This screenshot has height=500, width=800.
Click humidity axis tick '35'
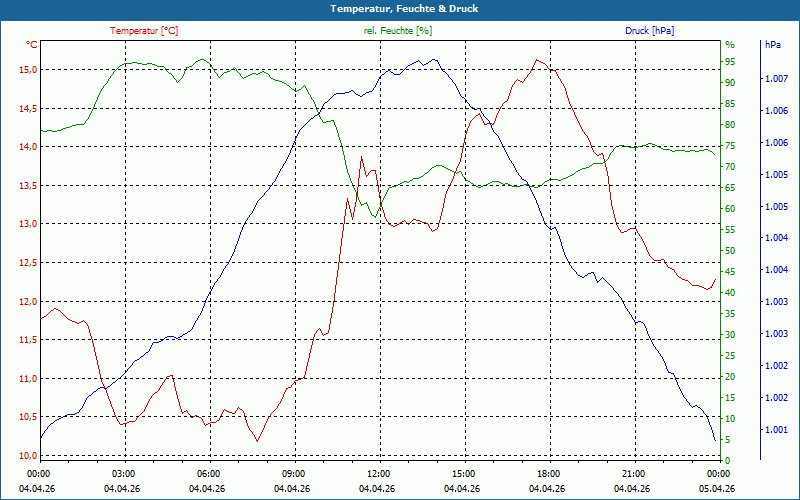point(730,314)
